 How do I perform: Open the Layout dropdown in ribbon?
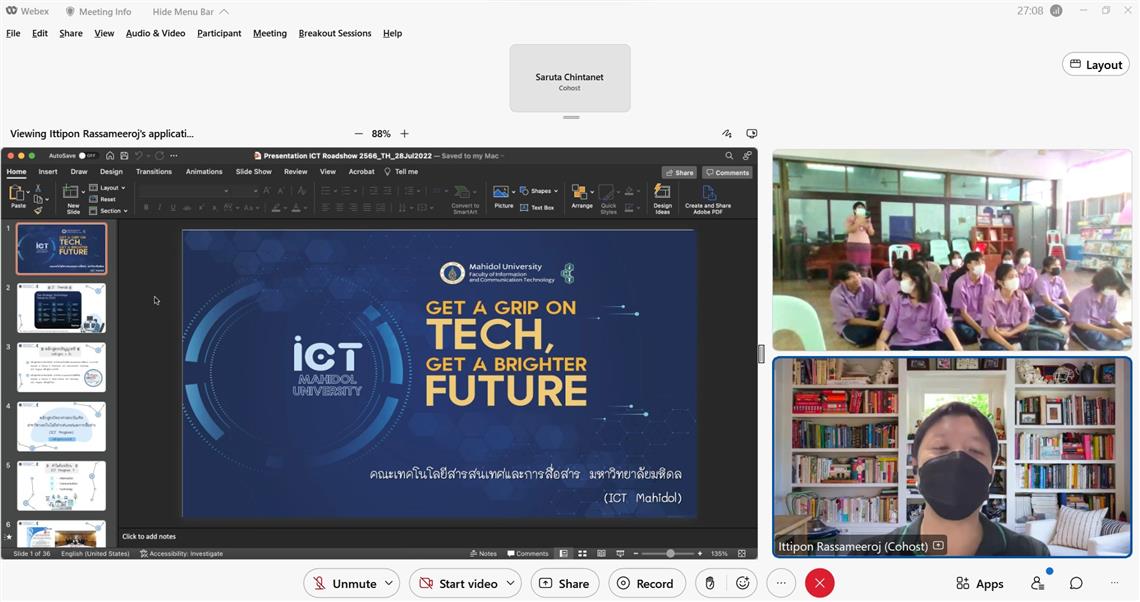click(x=107, y=188)
